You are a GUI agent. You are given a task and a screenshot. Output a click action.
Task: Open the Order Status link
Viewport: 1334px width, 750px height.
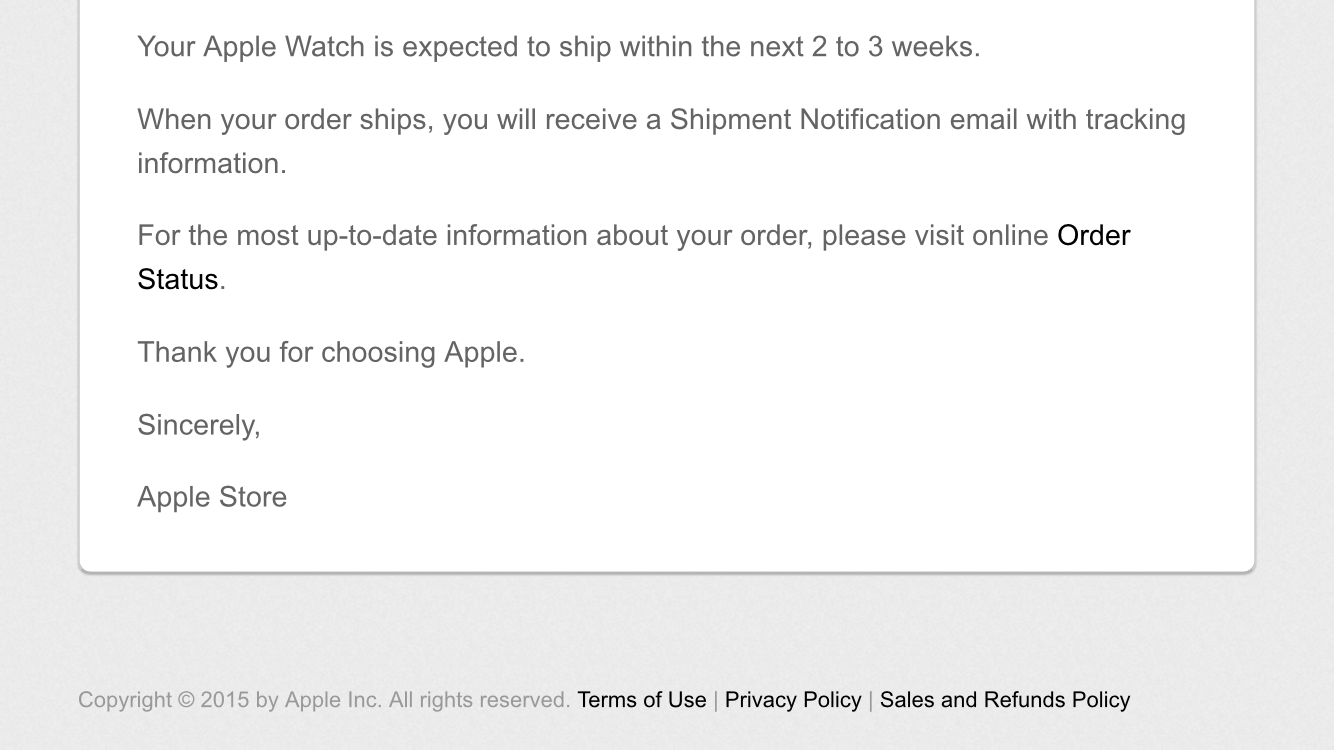coord(1093,236)
